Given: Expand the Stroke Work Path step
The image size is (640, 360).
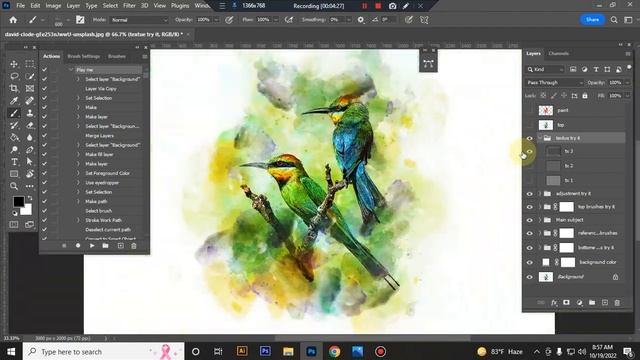Looking at the screenshot, I should [x=78, y=220].
